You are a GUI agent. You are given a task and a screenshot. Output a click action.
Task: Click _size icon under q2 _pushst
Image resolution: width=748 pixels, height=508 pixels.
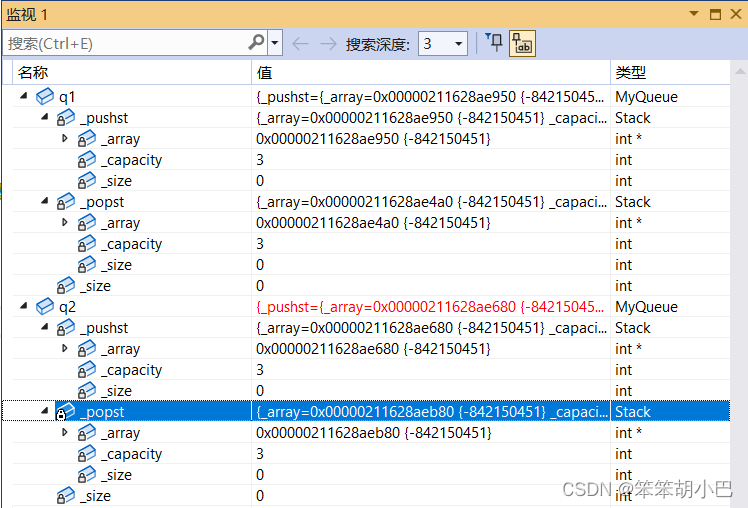[x=87, y=390]
